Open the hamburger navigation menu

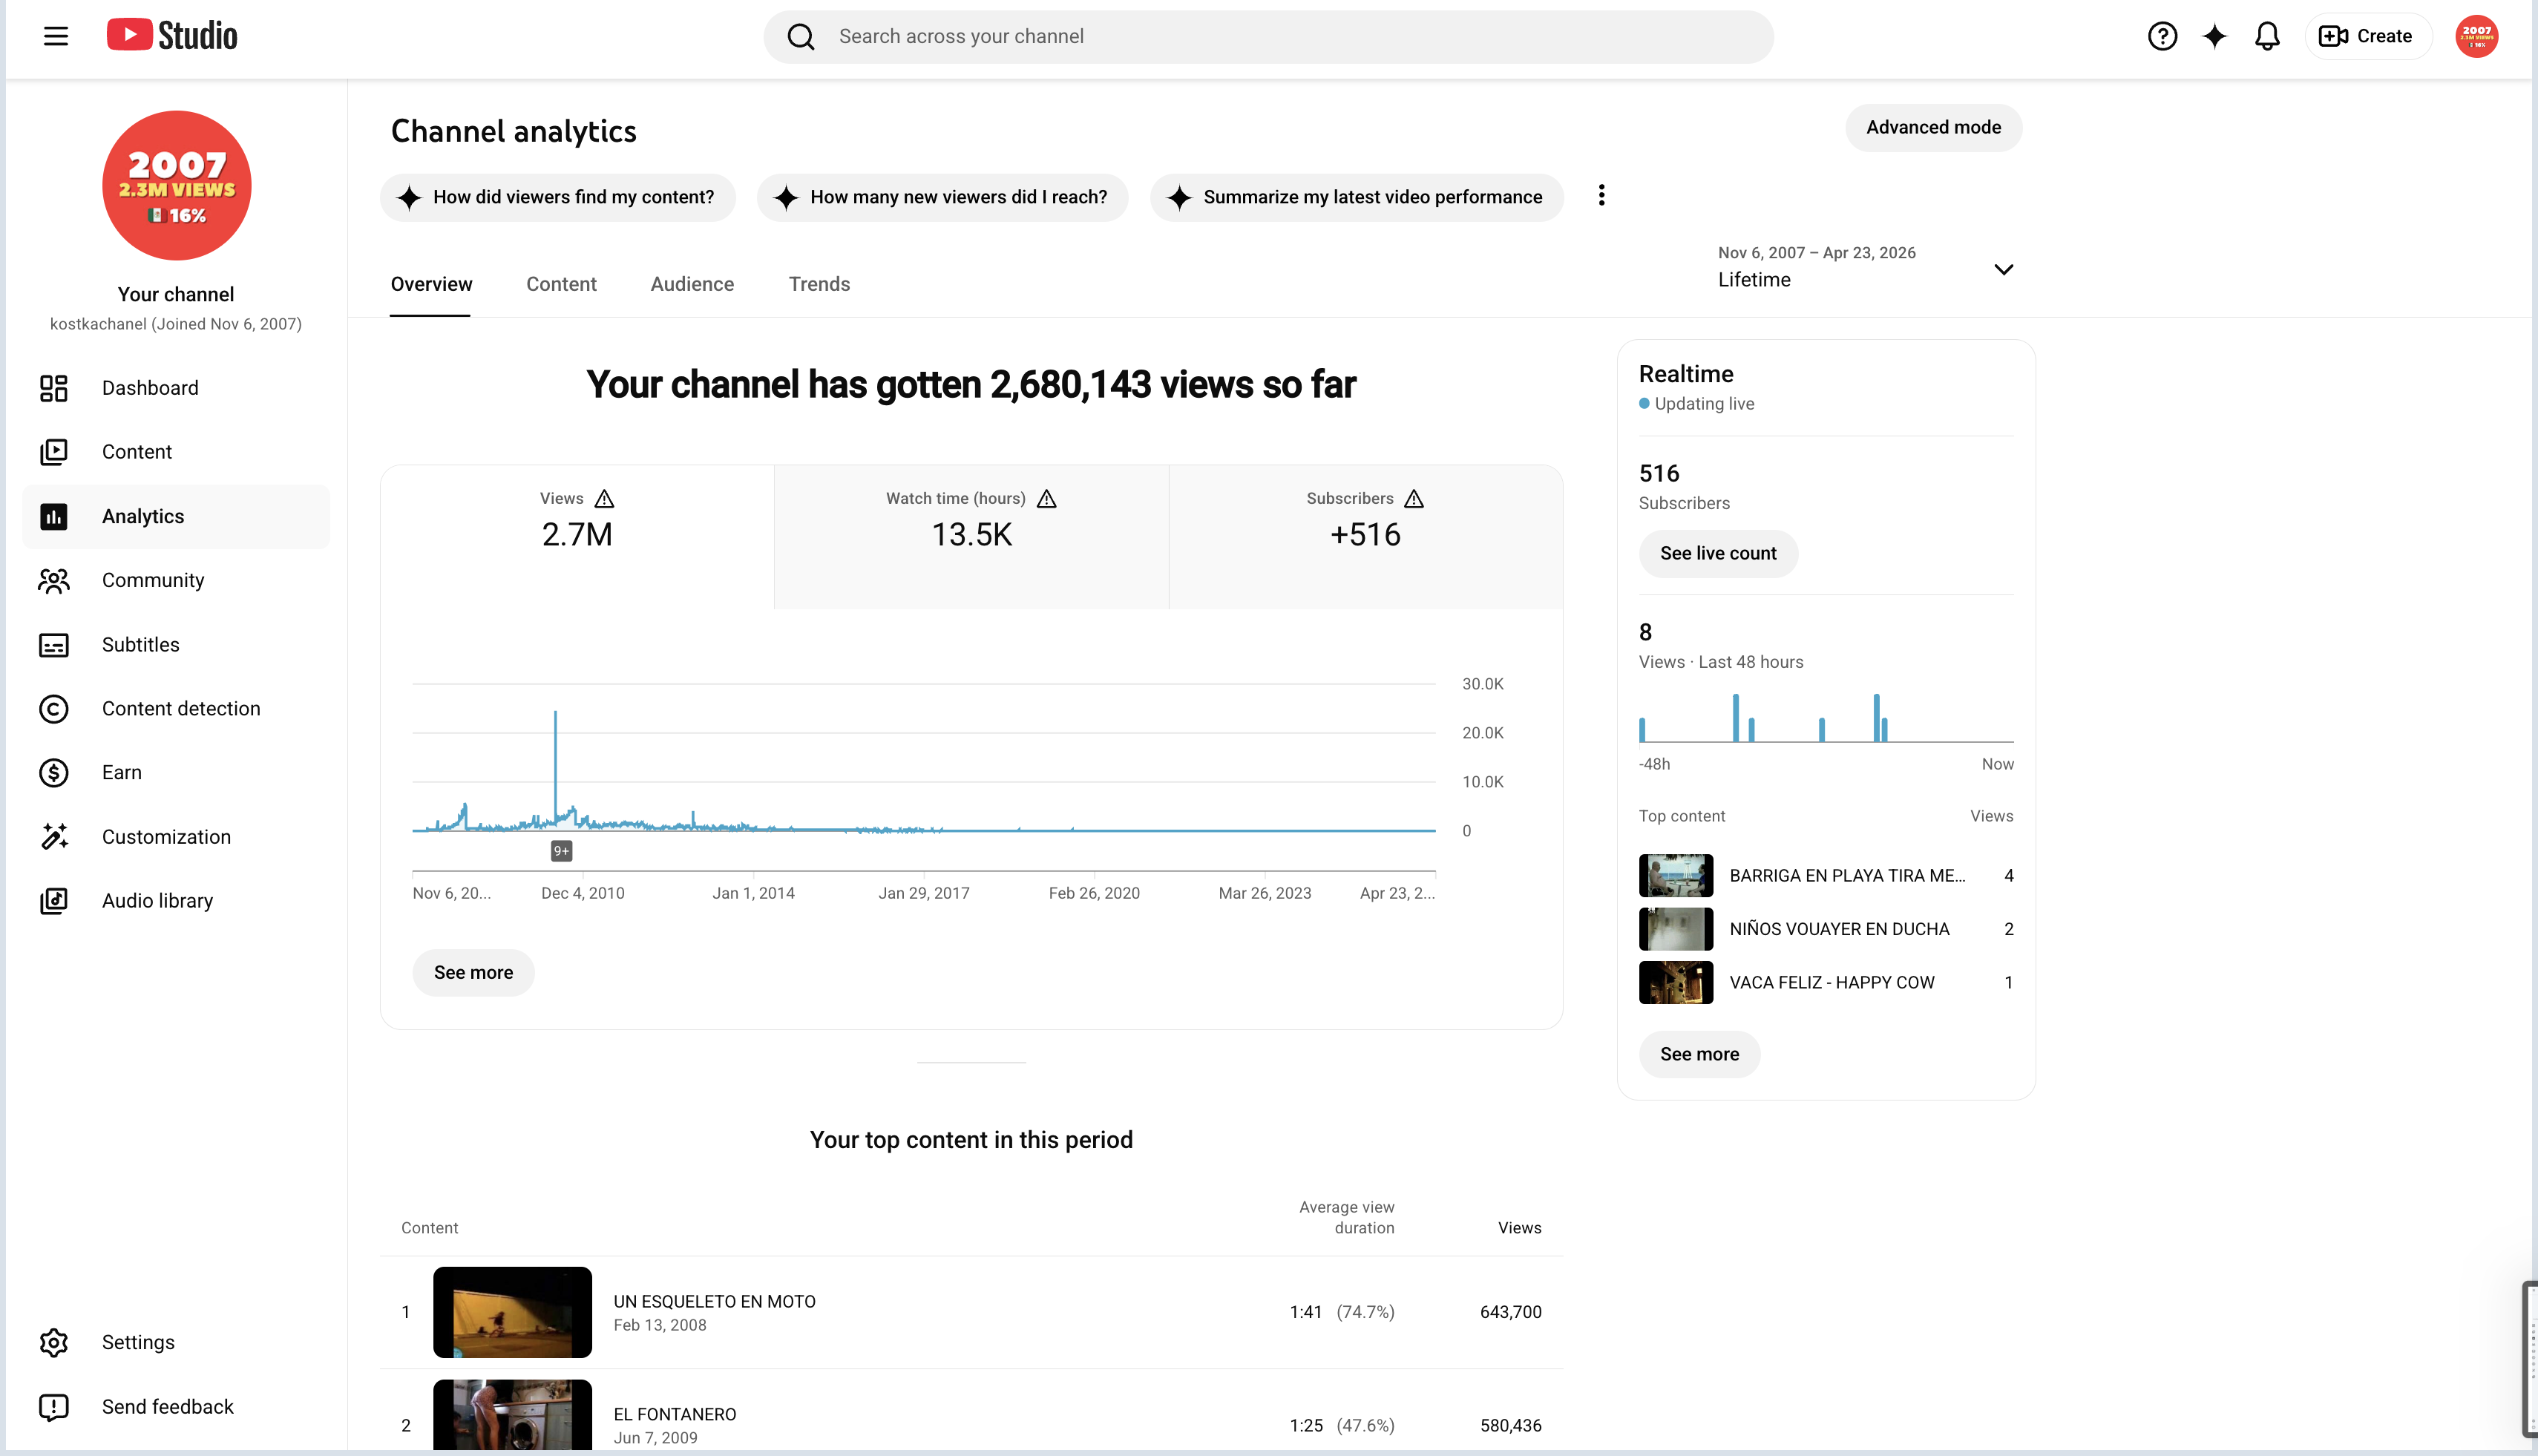56,37
